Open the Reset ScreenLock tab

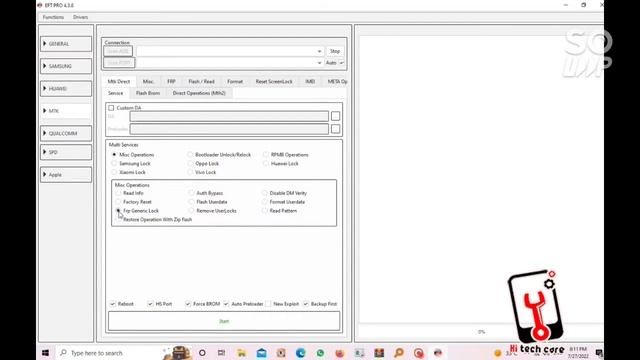(274, 82)
